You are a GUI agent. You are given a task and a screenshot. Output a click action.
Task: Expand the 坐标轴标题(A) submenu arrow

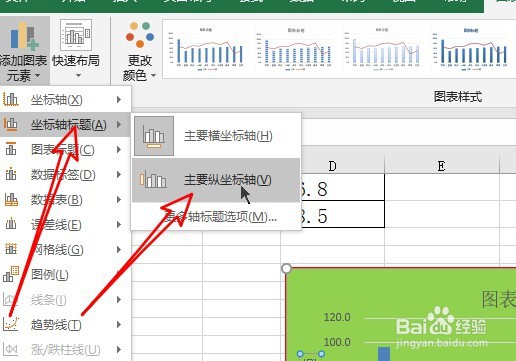point(119,124)
